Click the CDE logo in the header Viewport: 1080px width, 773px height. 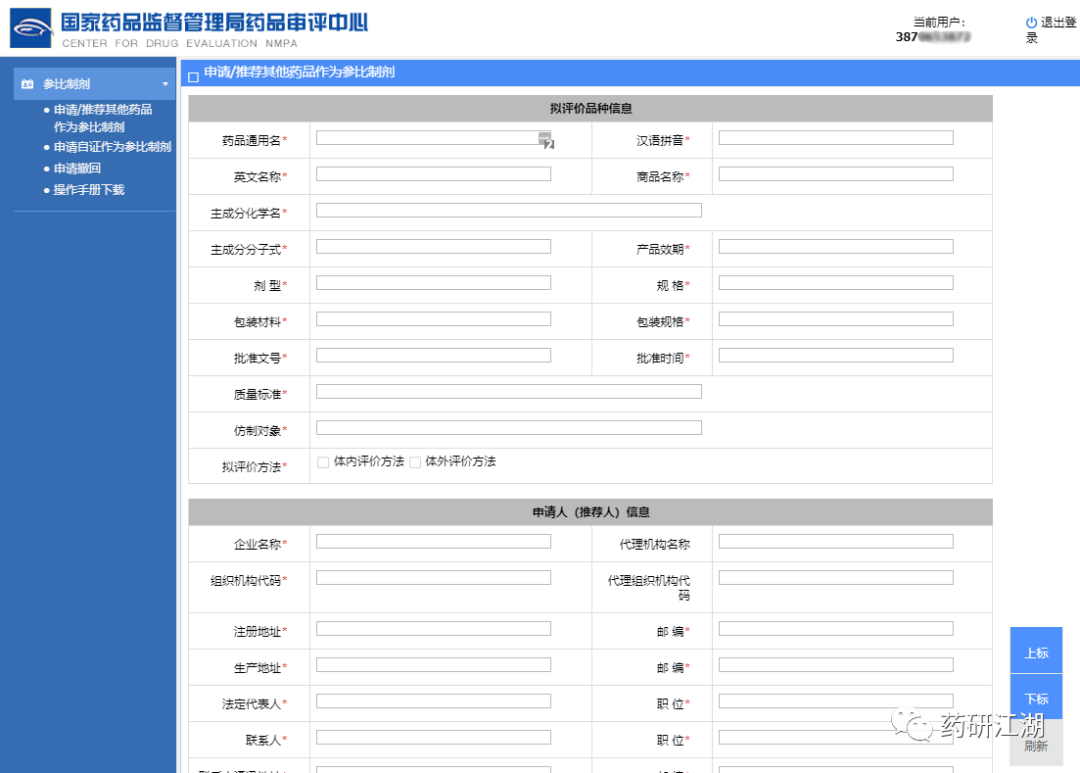pos(32,29)
